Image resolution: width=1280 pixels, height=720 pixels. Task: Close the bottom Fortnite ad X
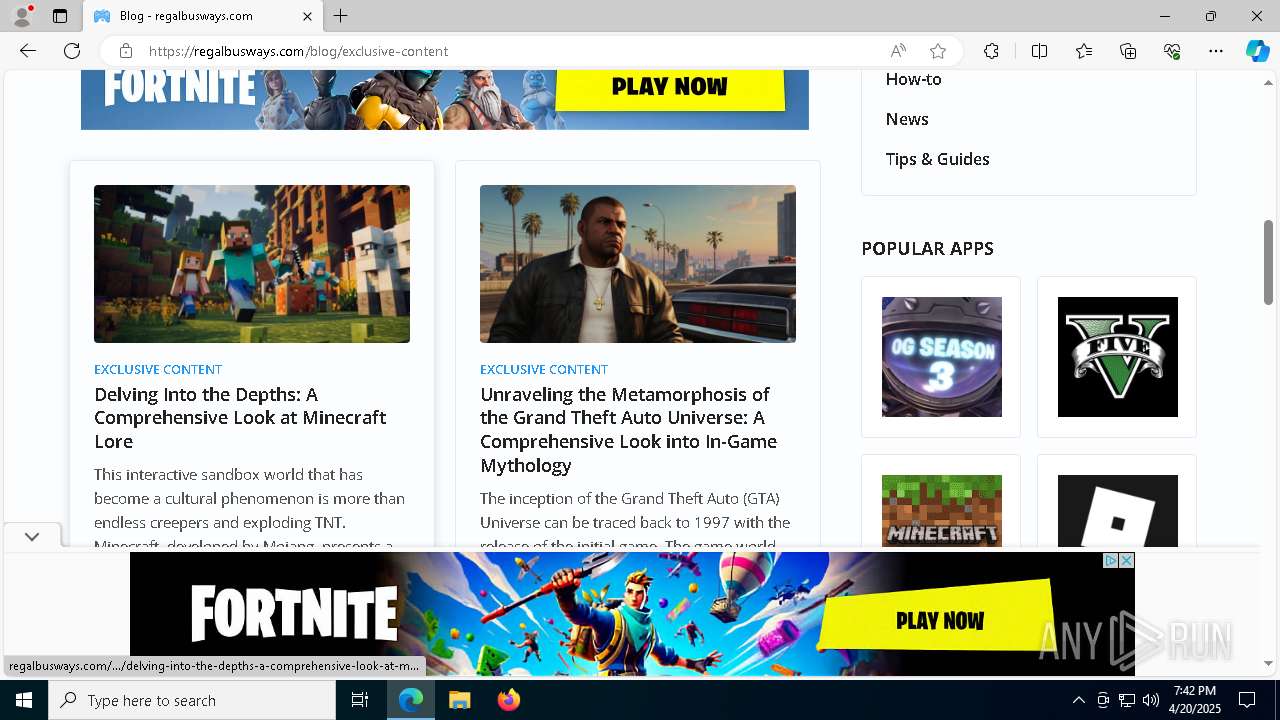coord(1127,561)
